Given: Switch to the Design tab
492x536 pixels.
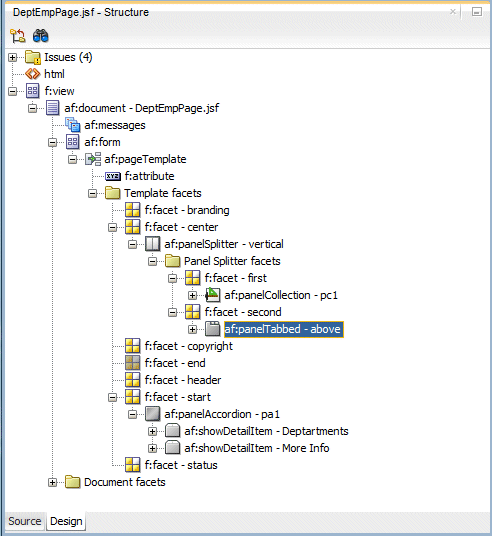Looking at the screenshot, I should pos(66,521).
